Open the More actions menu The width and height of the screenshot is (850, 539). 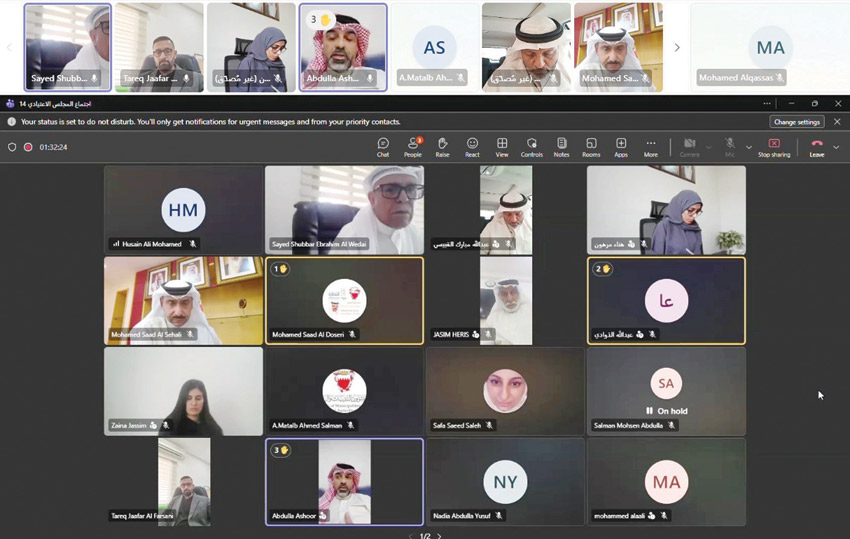651,147
